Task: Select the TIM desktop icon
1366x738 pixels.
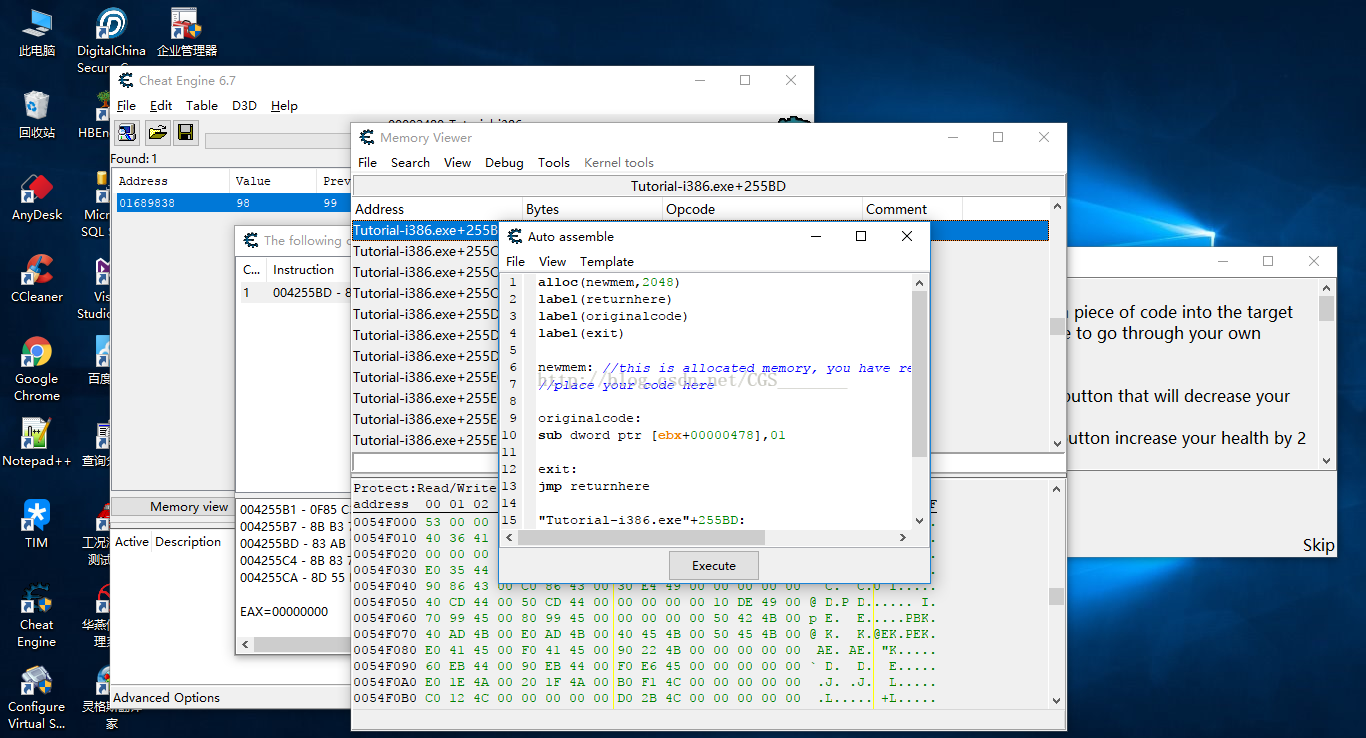Action: tap(37, 518)
